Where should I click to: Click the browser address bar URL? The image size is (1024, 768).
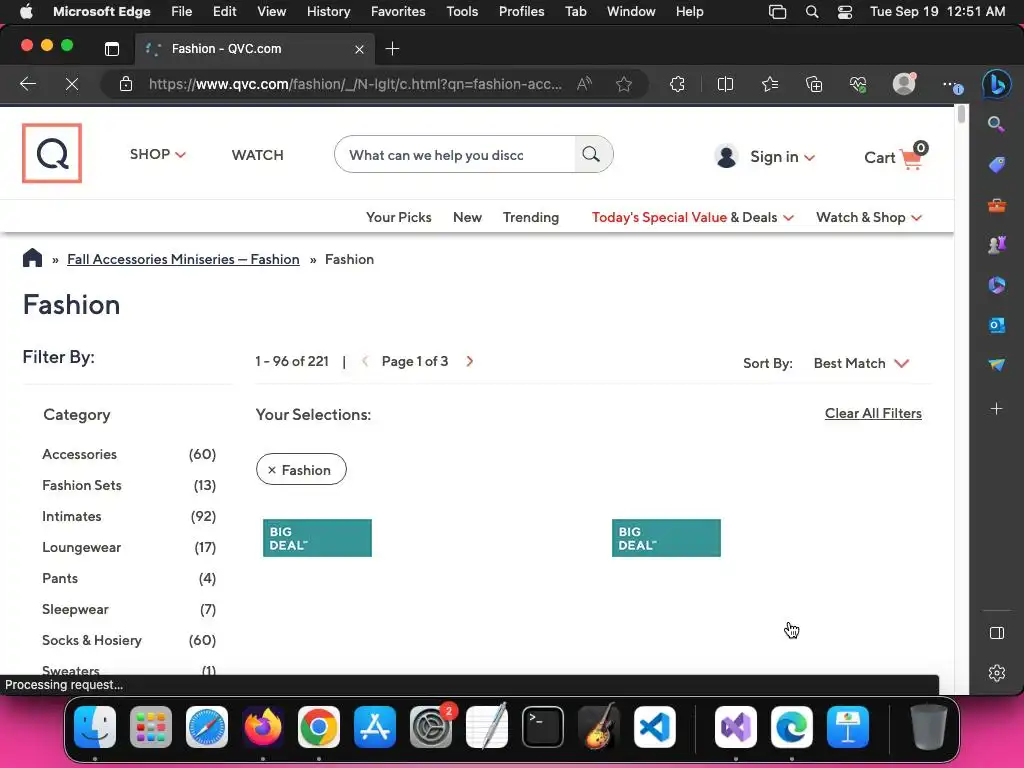(355, 84)
